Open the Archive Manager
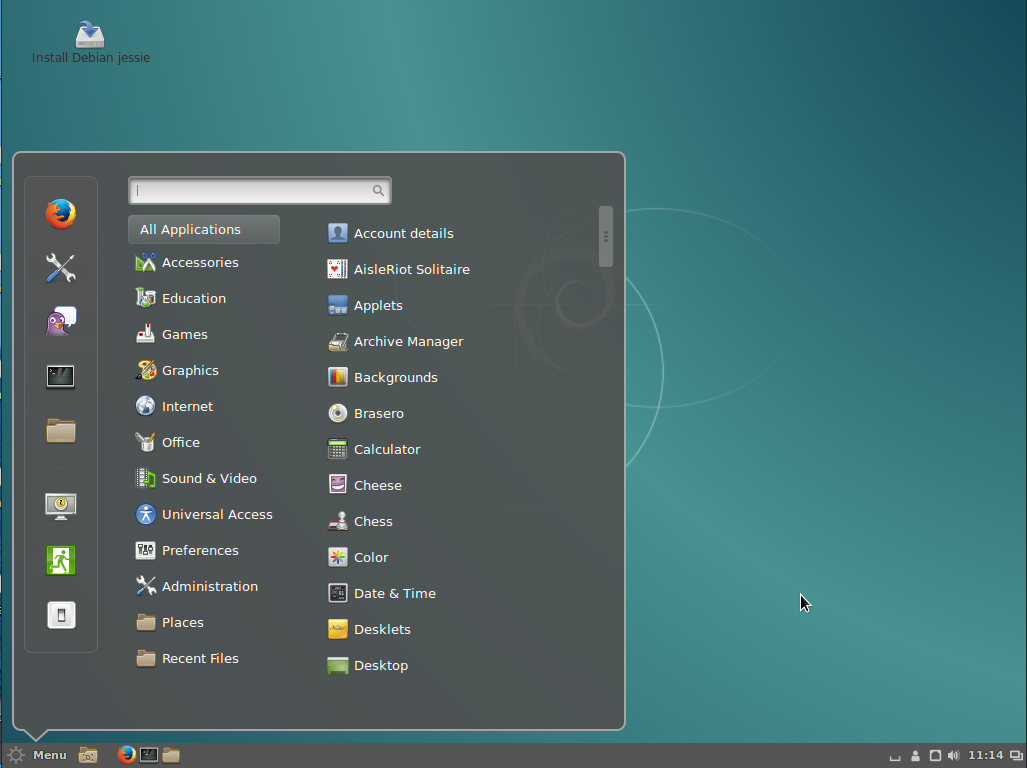1027x768 pixels. coord(408,341)
